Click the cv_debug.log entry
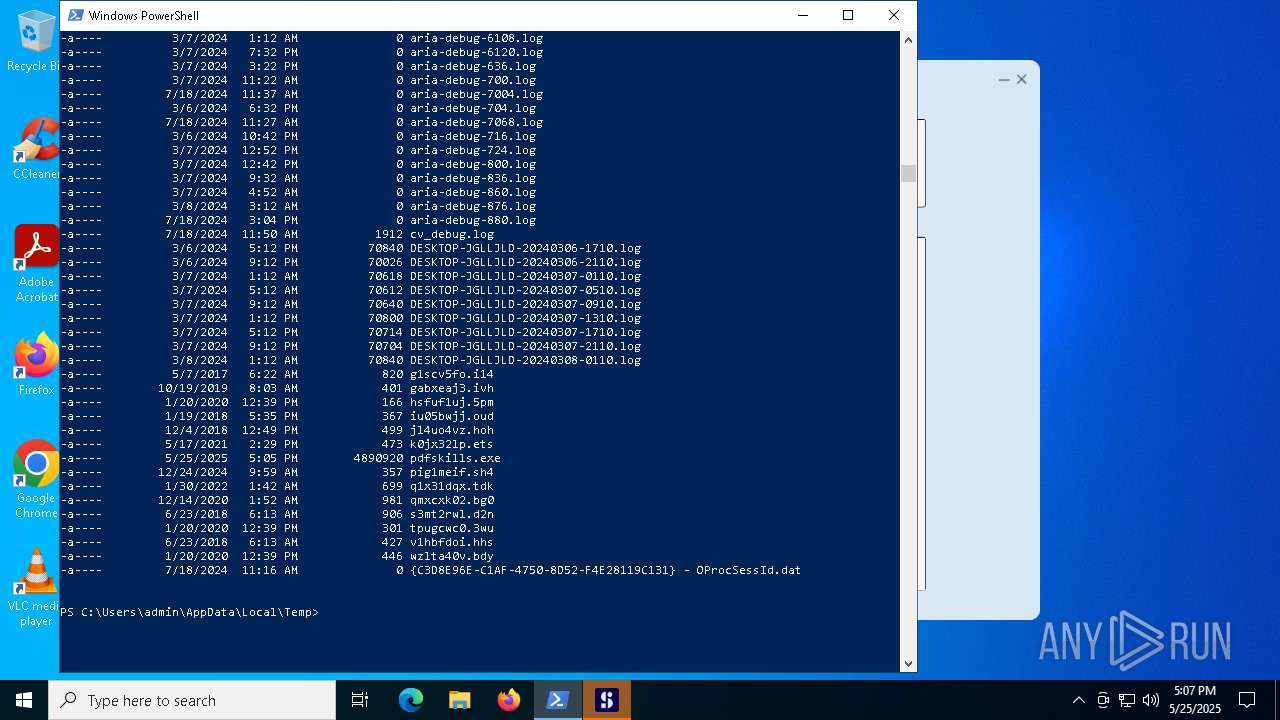1280x720 pixels. [452, 234]
